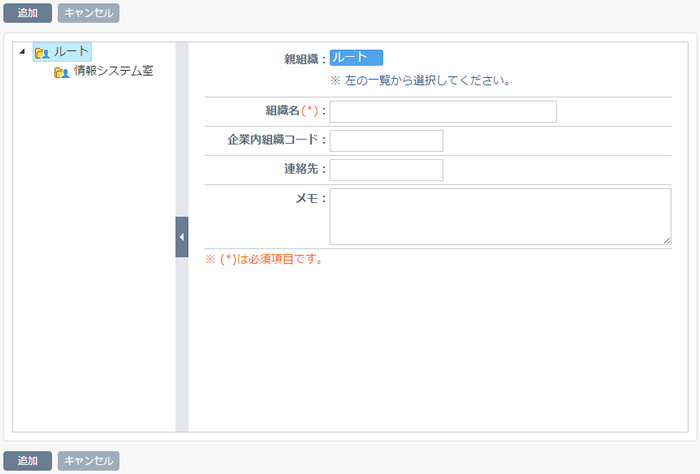Collapse the ルート tree node triangle

click(x=22, y=52)
